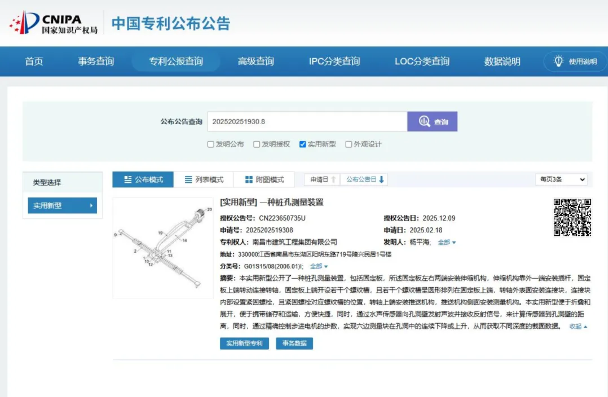Viewport: 608px width, 397px height.
Task: Click the CNIPA logo
Action: click(x=54, y=23)
